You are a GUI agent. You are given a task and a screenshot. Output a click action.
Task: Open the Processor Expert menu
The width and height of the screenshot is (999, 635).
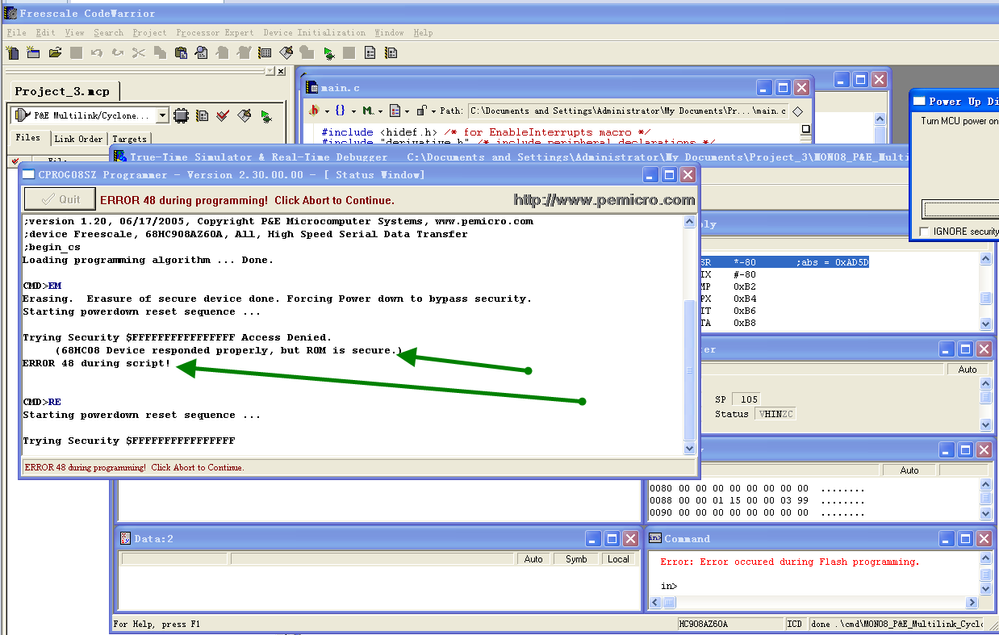[215, 32]
